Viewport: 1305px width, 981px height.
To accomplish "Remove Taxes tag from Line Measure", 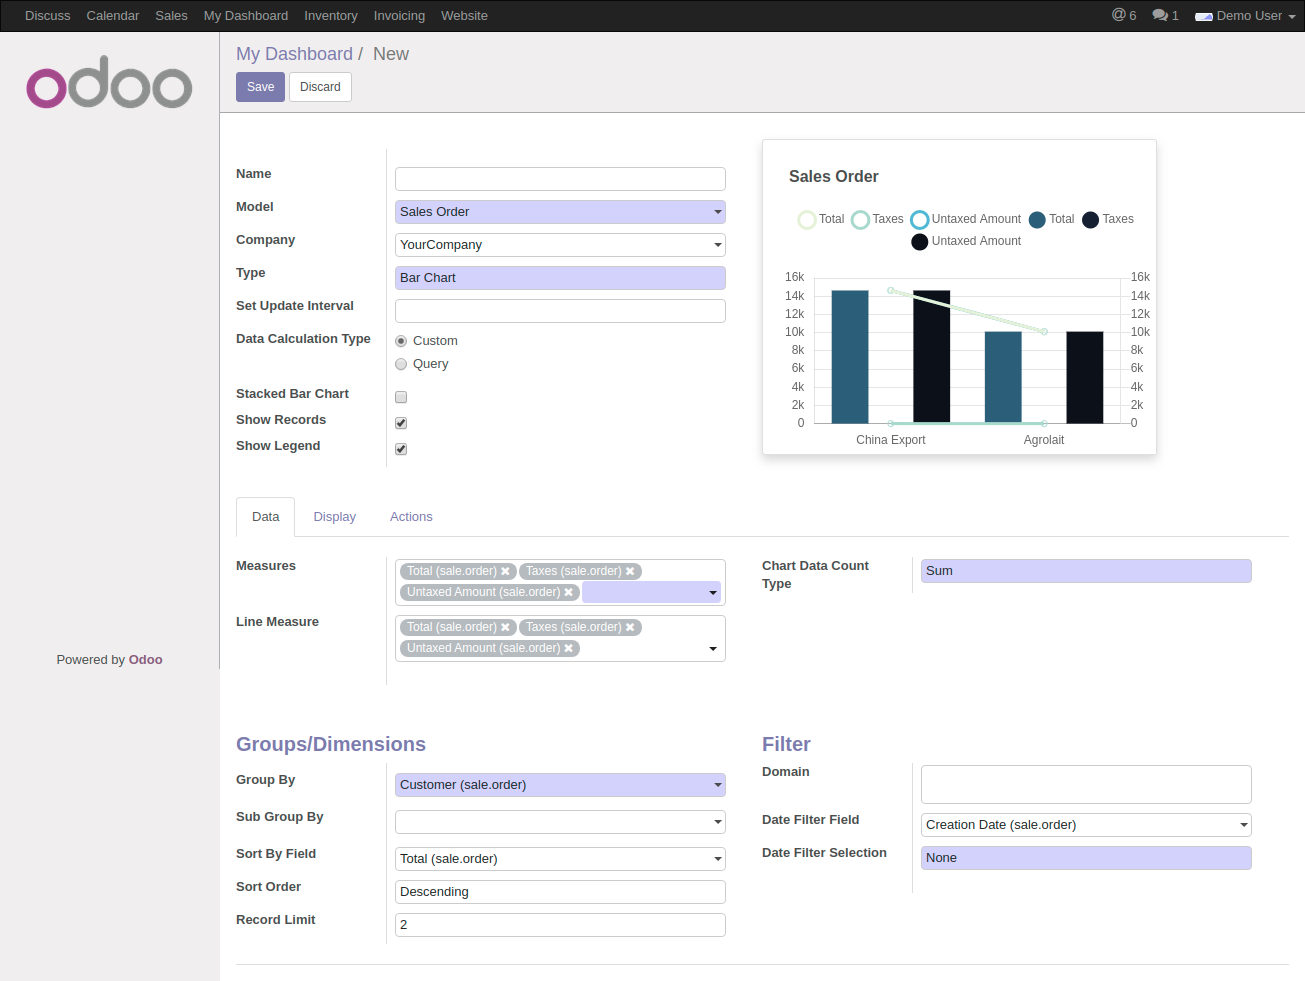I will click(630, 627).
